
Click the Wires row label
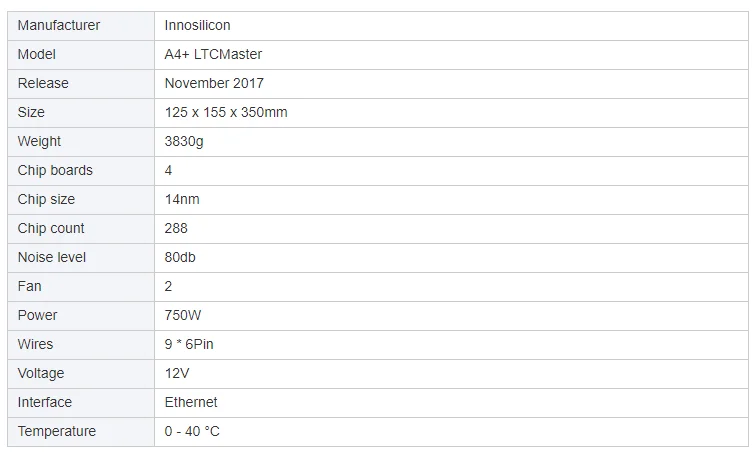pos(36,344)
